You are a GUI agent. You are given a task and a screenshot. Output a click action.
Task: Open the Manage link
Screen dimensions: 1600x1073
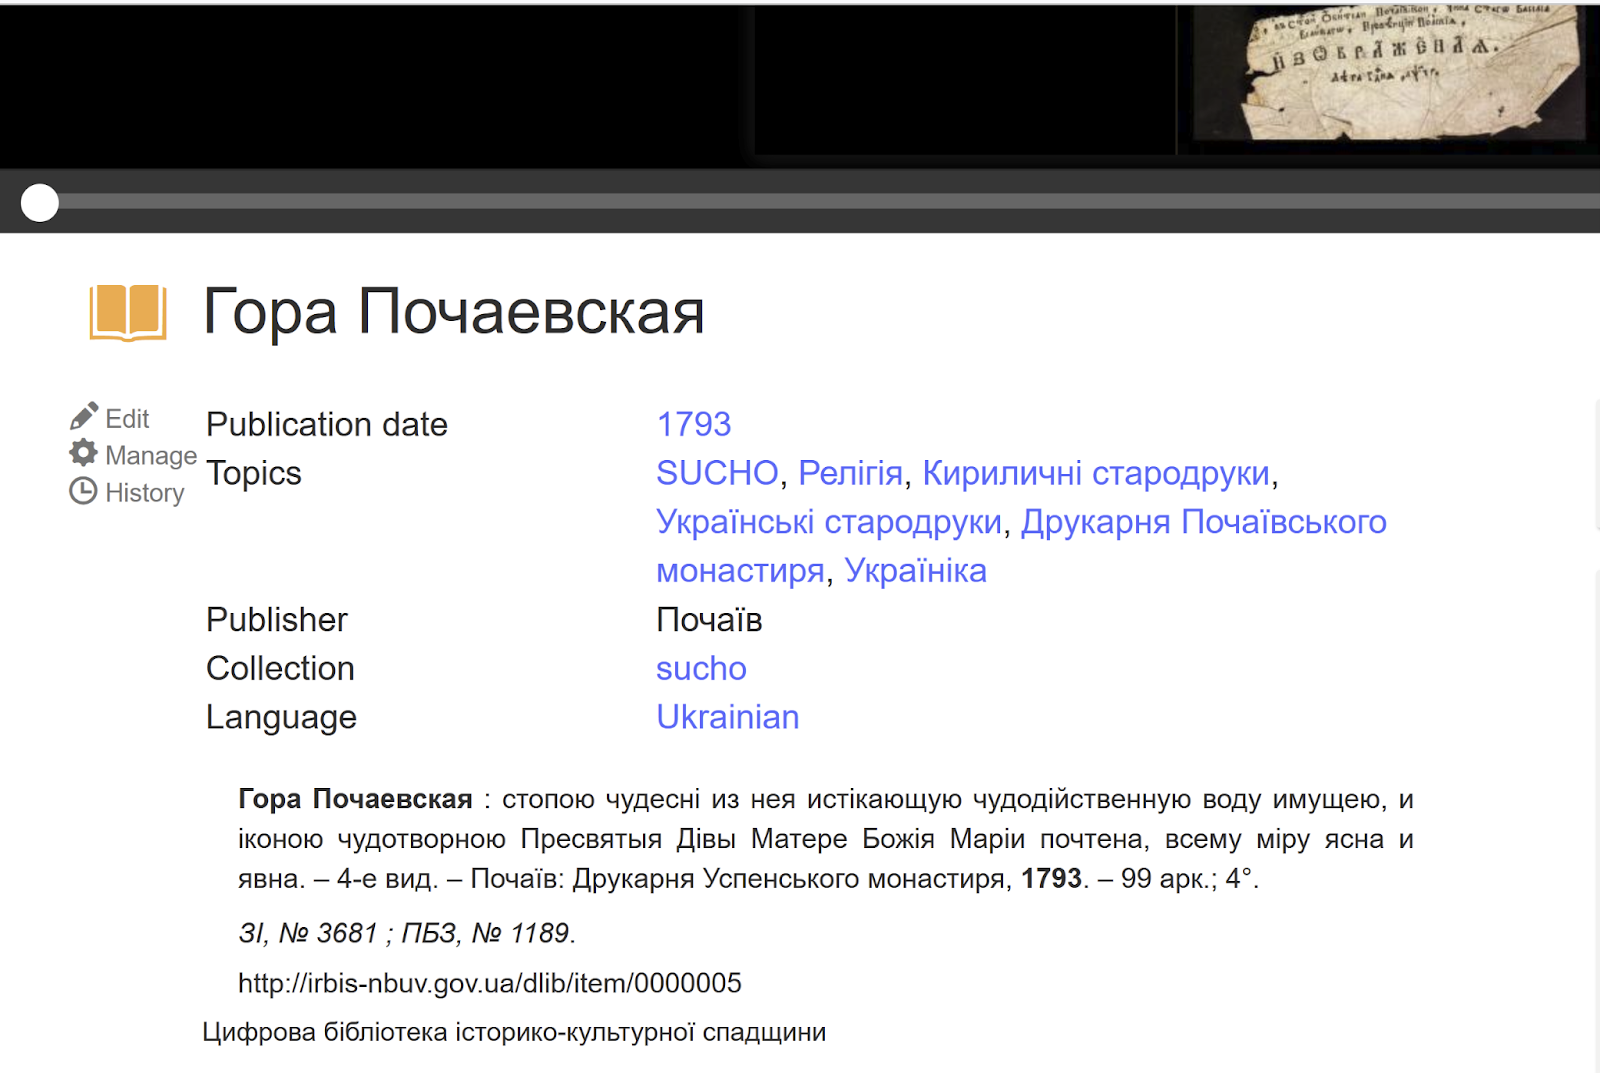click(151, 455)
